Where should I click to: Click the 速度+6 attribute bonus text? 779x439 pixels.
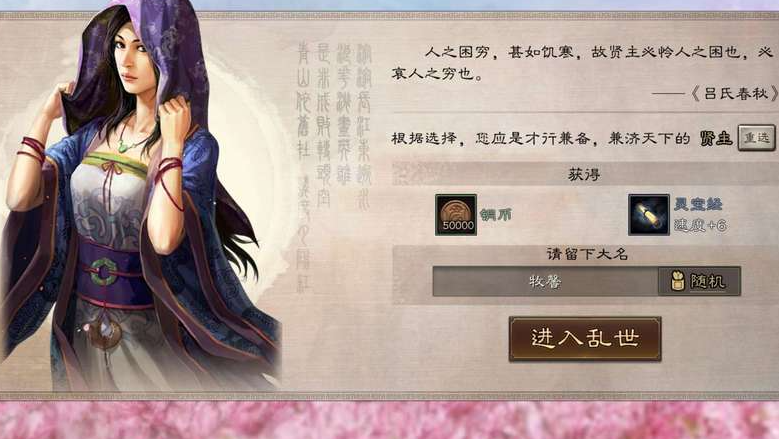click(701, 225)
